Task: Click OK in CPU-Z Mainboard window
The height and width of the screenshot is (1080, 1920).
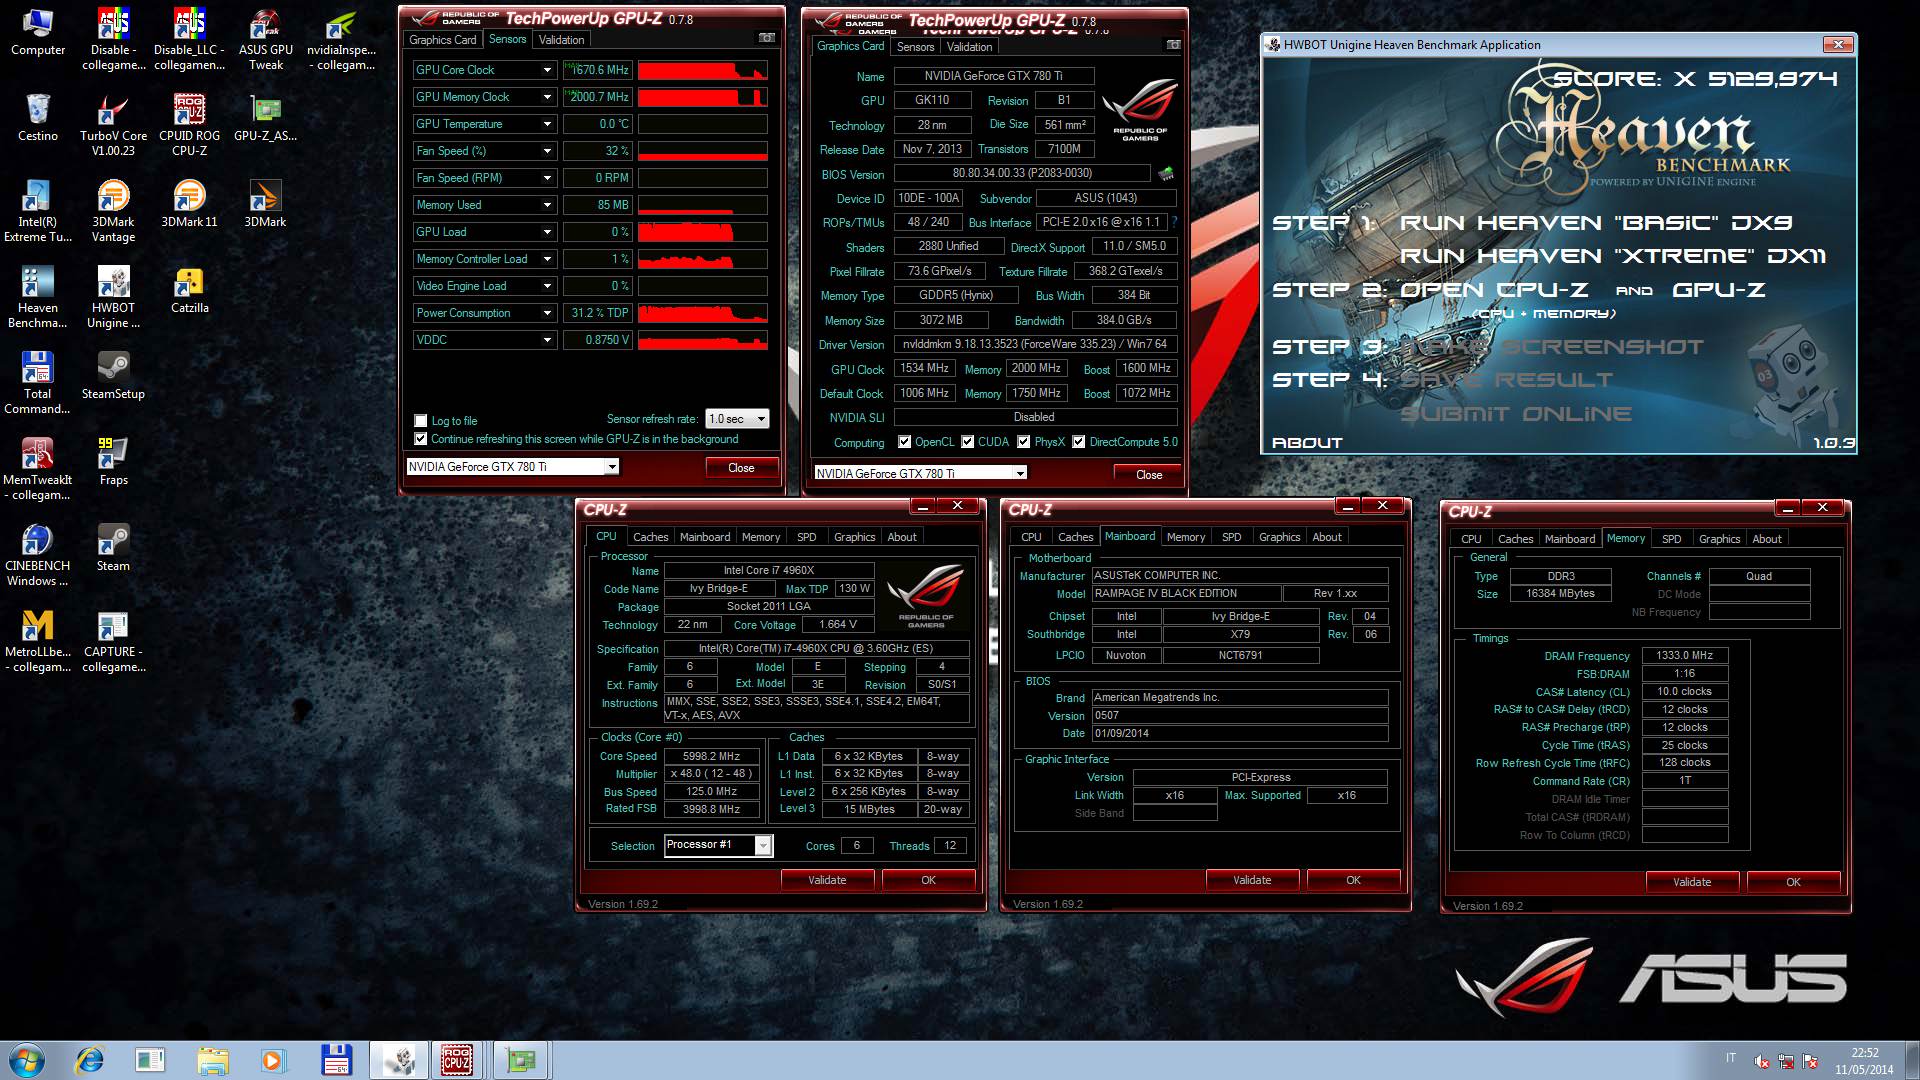Action: pyautogui.click(x=1353, y=880)
